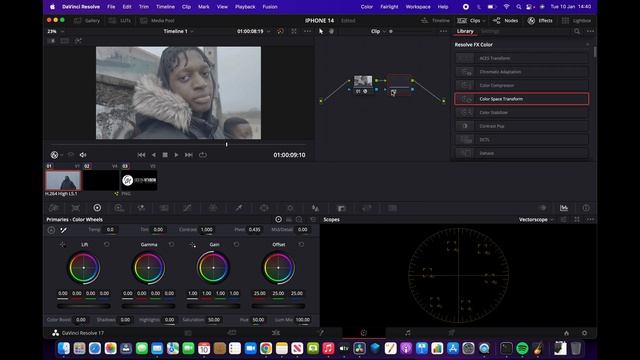Viewport: 640px width, 360px height.
Task: Open the Qualifier eyedropper palette
Action: tap(238, 208)
